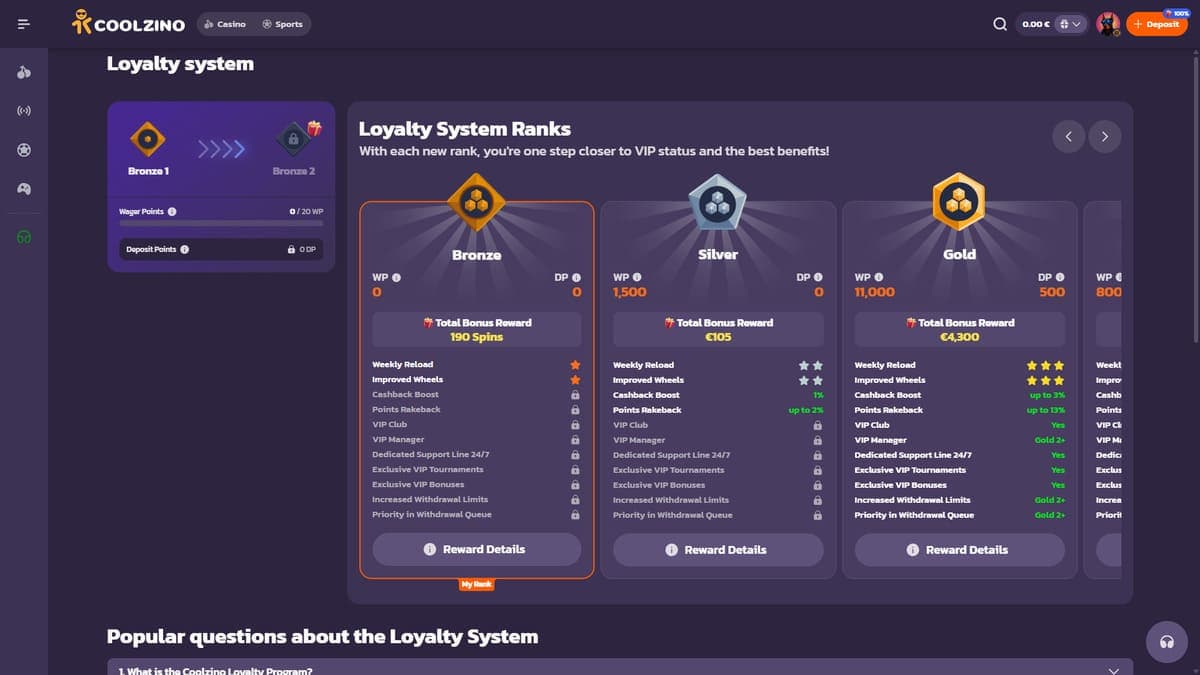Click Gold card DP info icon

point(1060,277)
